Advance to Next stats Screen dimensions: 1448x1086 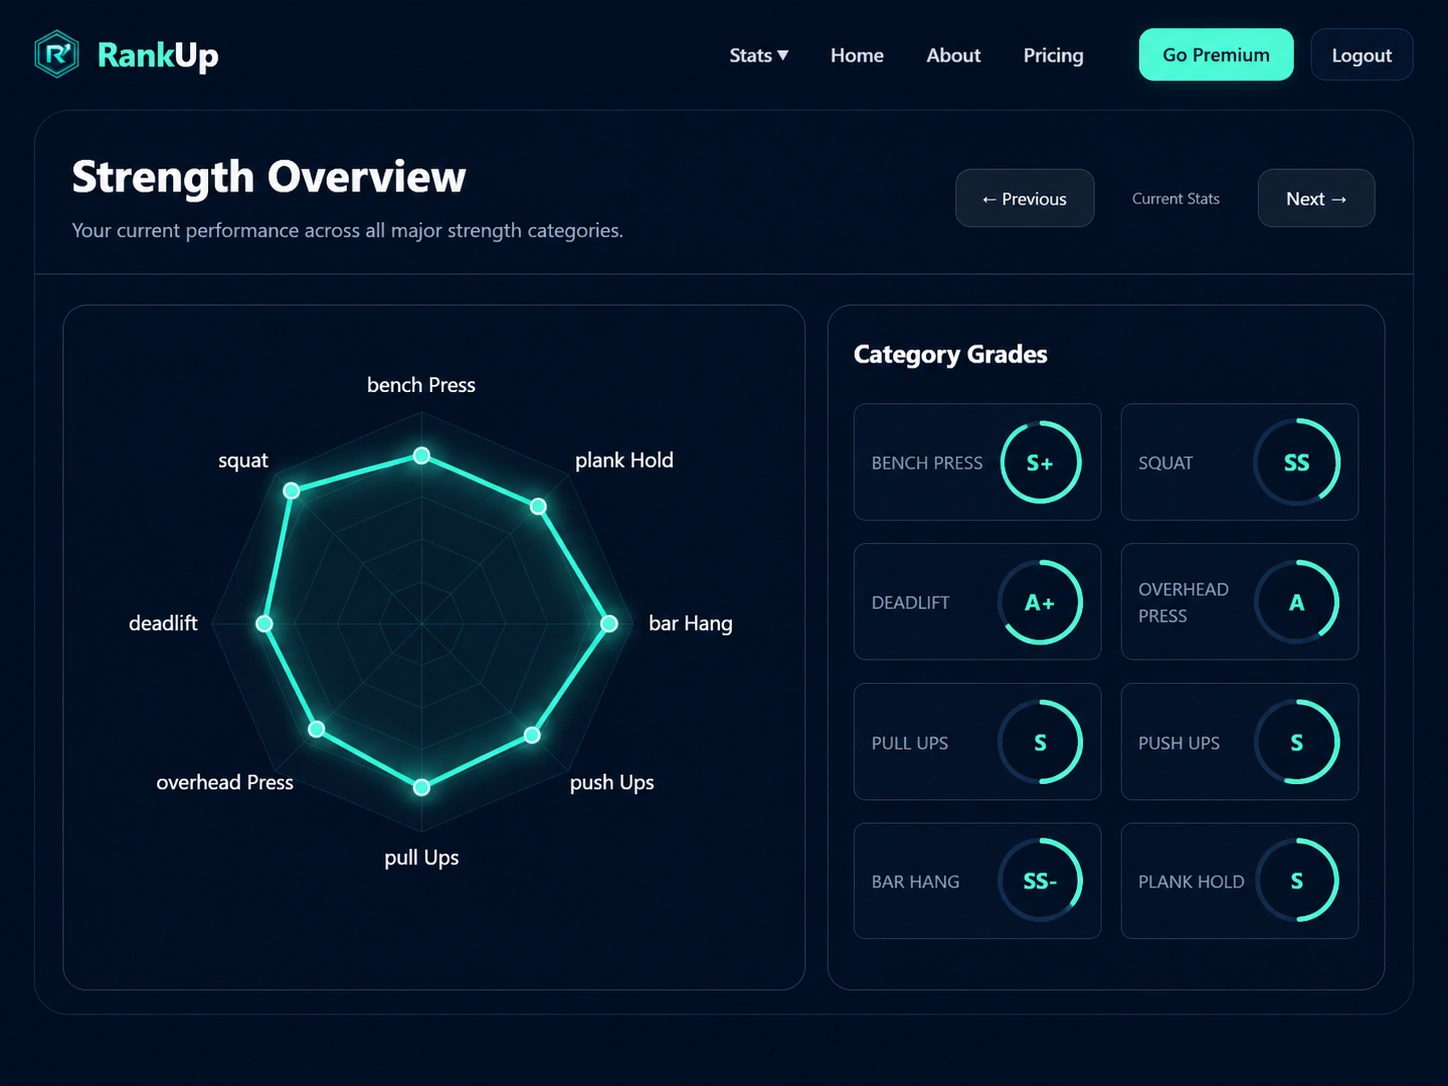[x=1316, y=198]
